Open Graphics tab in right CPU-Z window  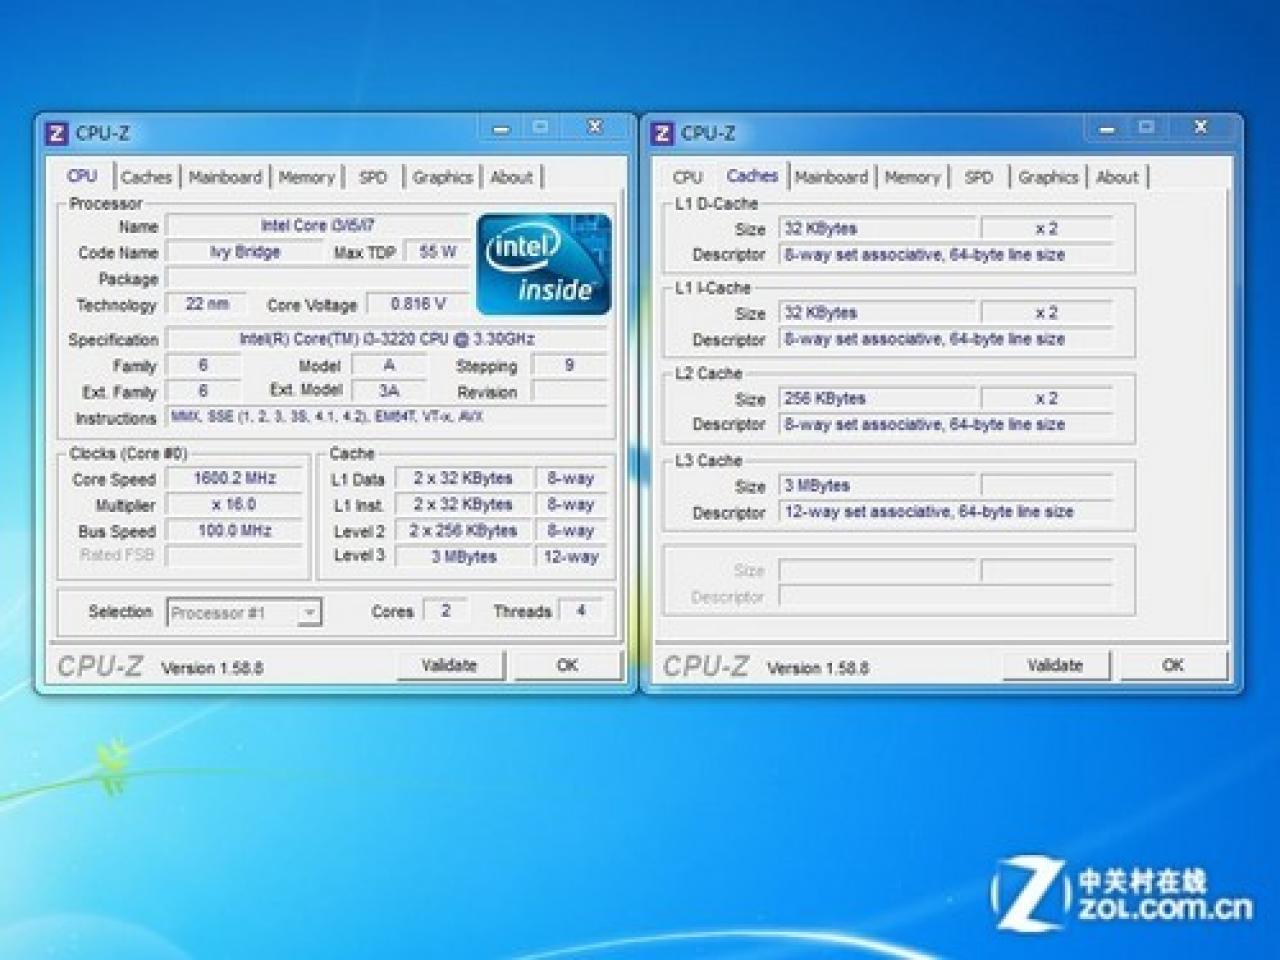pos(1048,177)
